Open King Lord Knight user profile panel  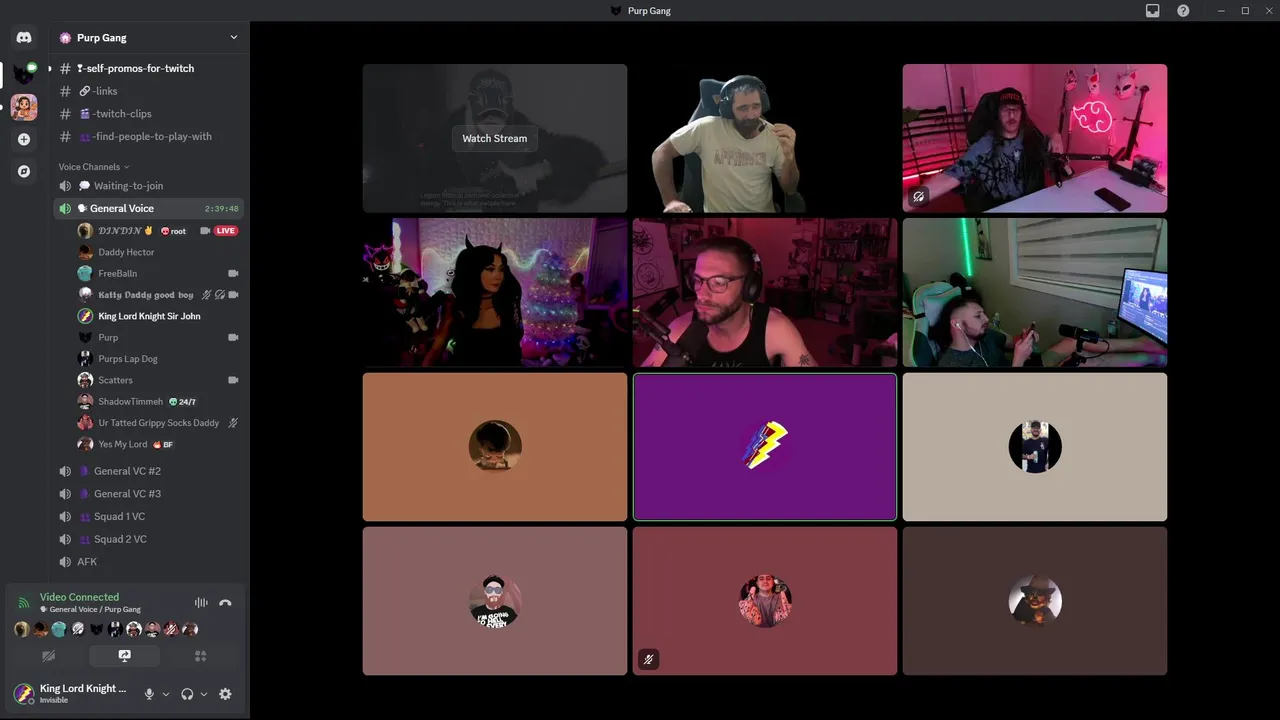[x=72, y=694]
